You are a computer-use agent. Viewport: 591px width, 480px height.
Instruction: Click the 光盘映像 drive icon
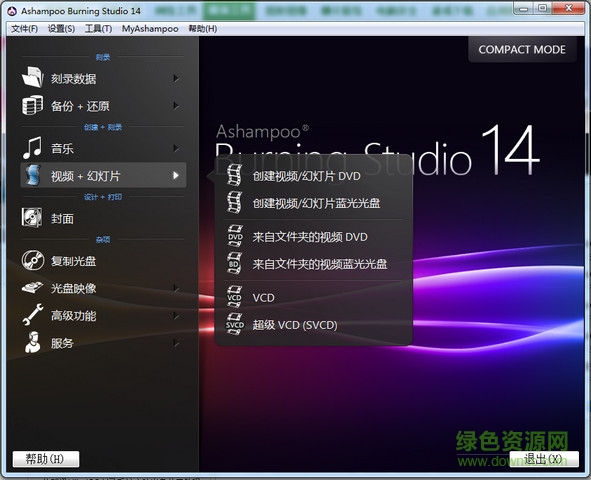[x=33, y=287]
